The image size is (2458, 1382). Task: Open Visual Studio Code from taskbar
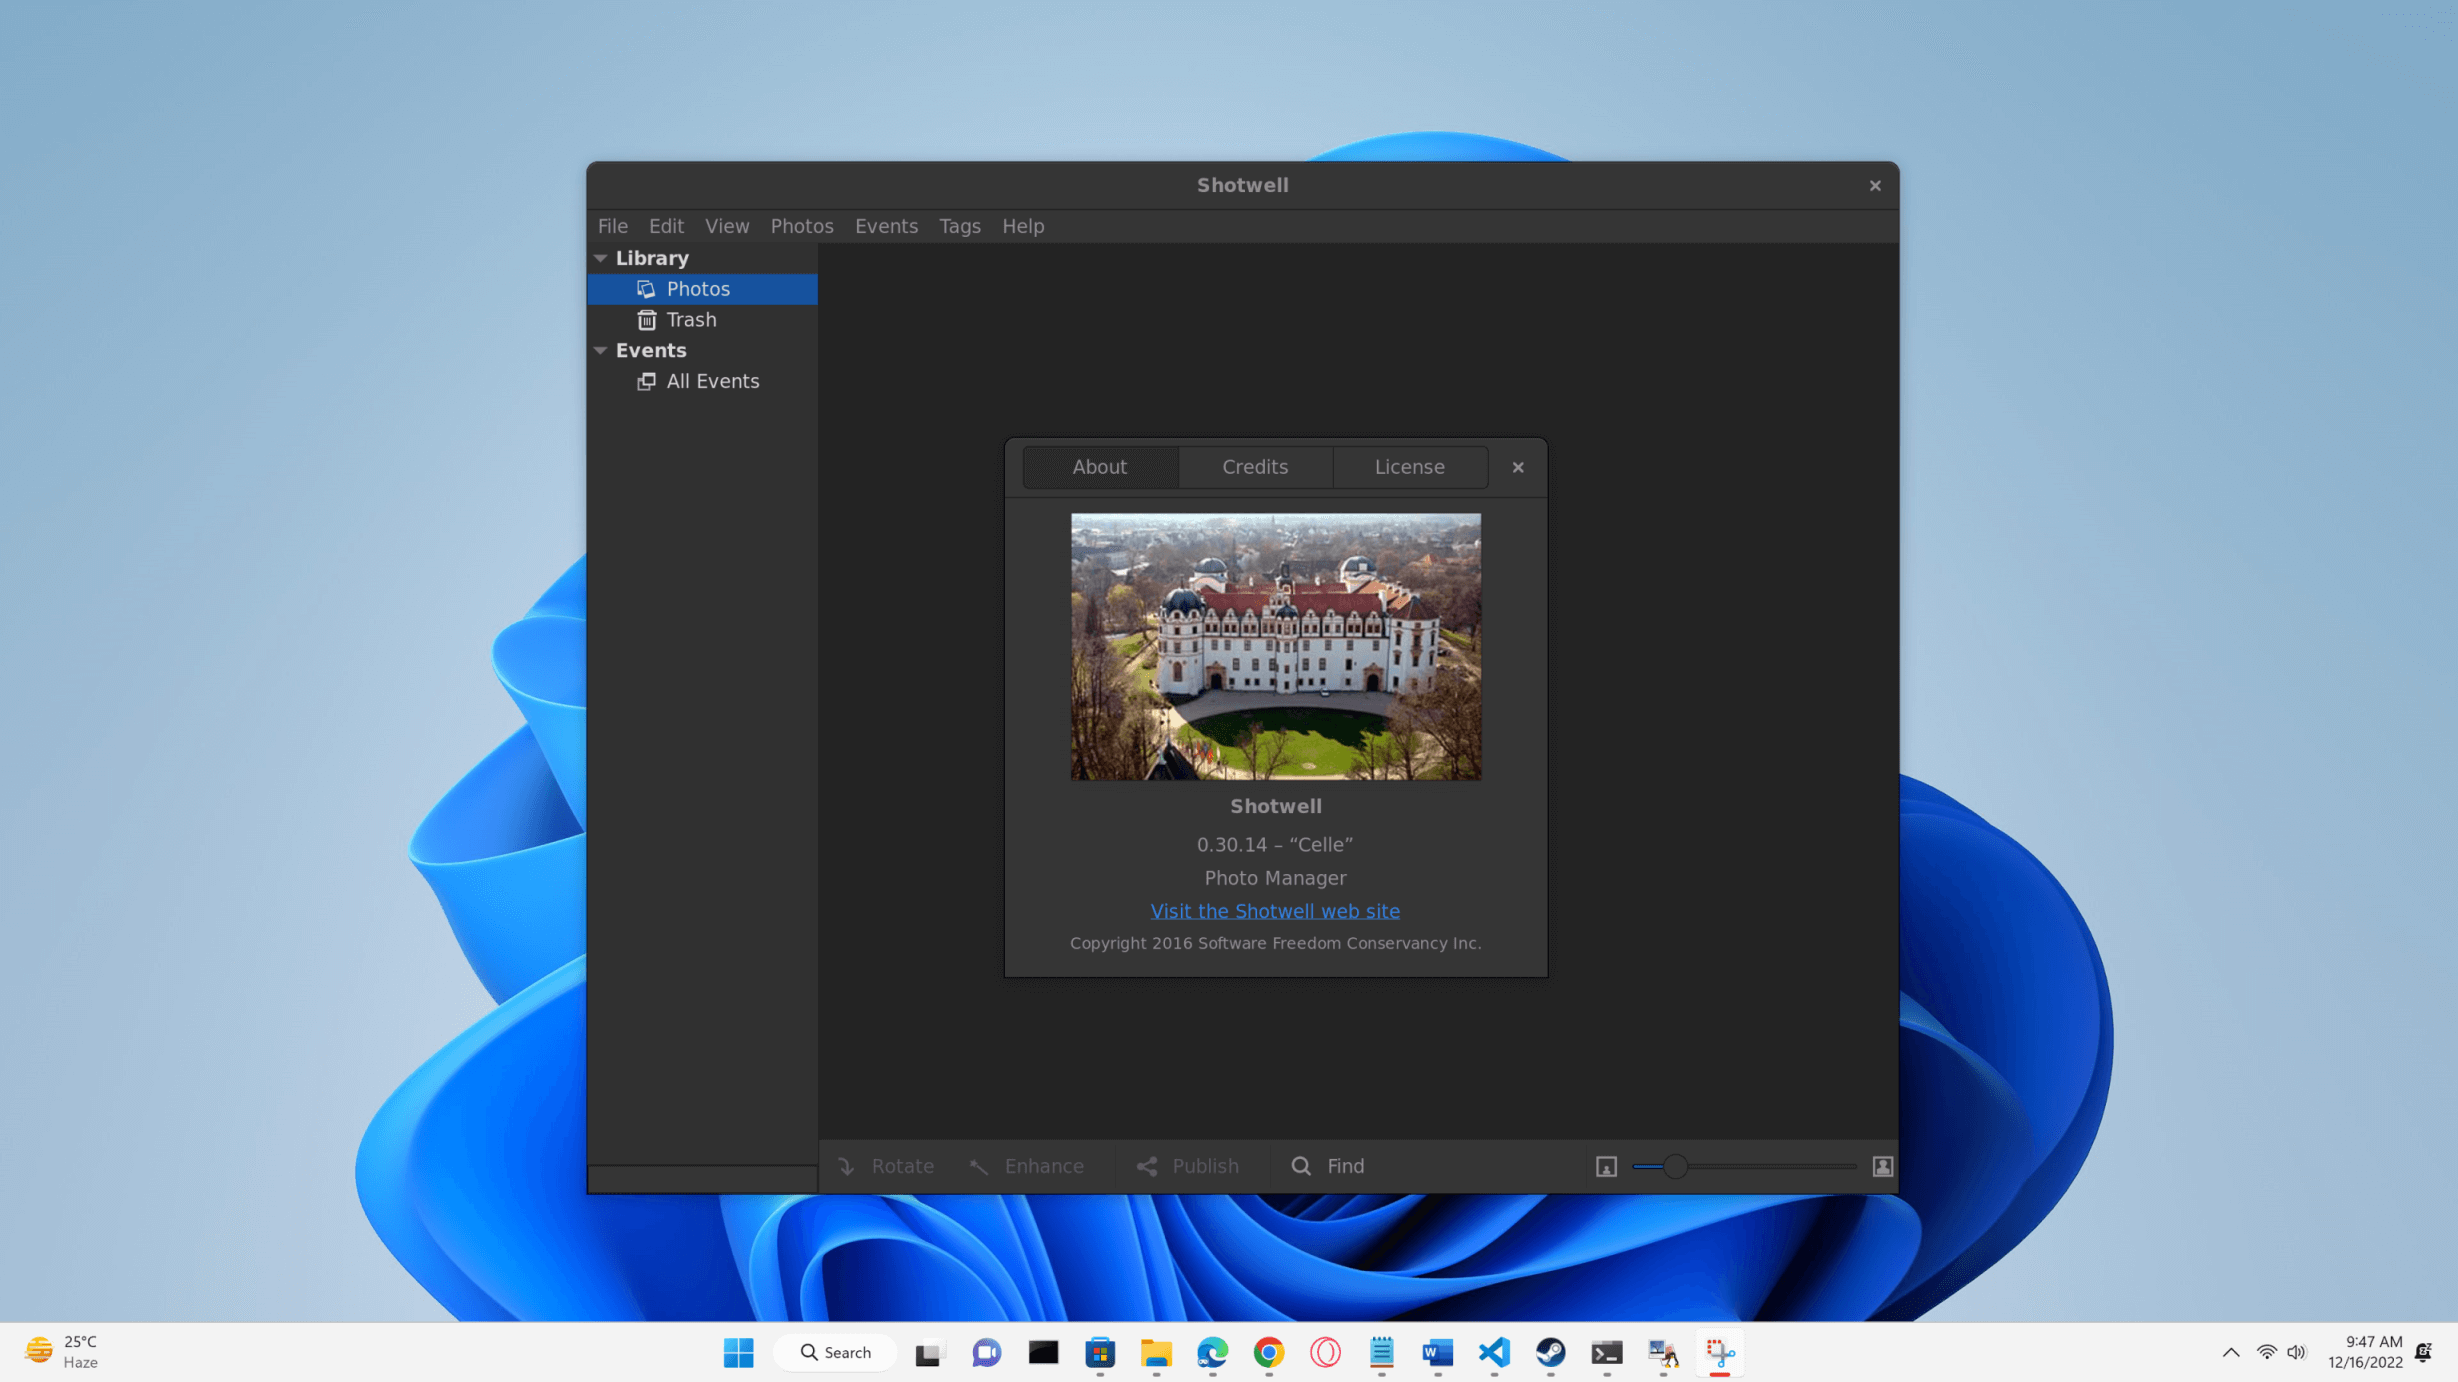[1494, 1353]
